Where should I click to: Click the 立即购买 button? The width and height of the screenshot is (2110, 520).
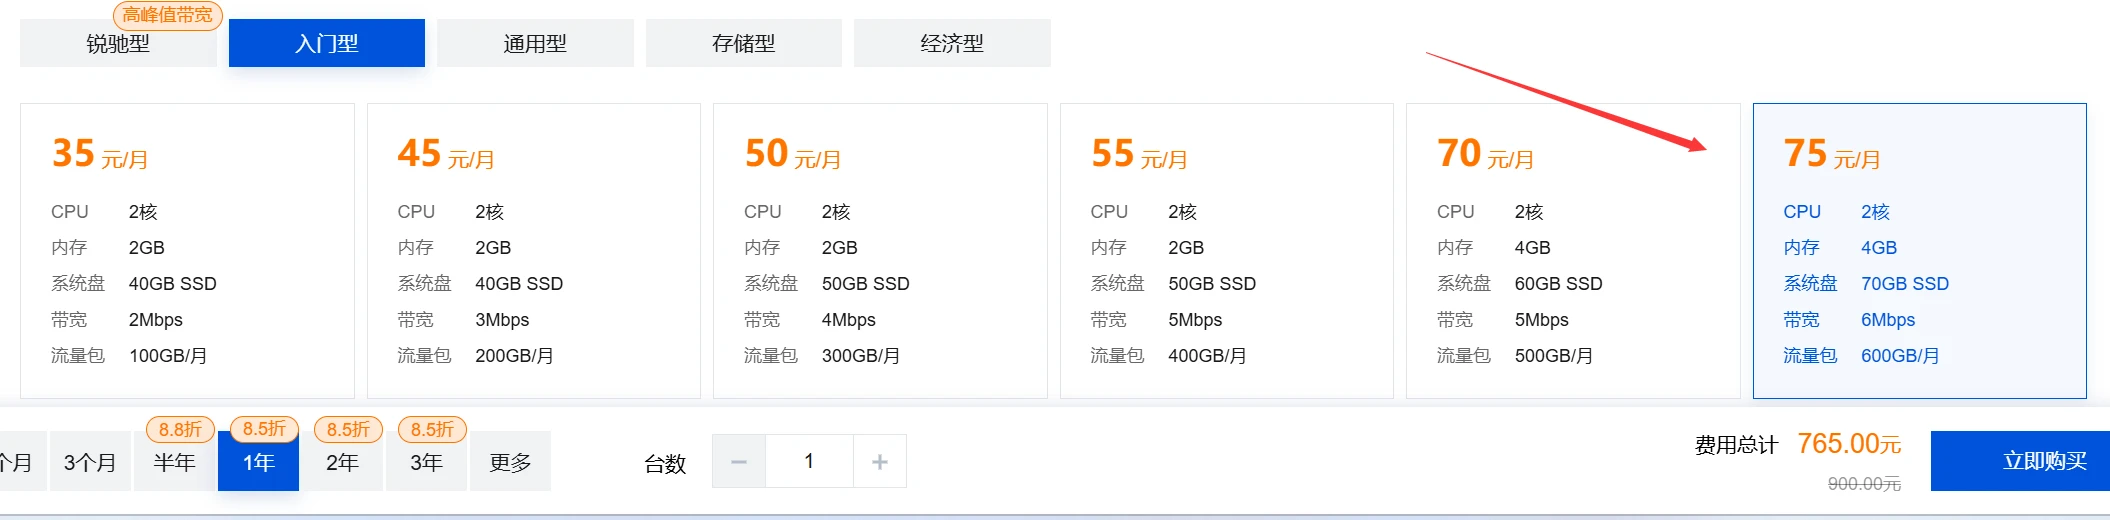[x=2020, y=461]
